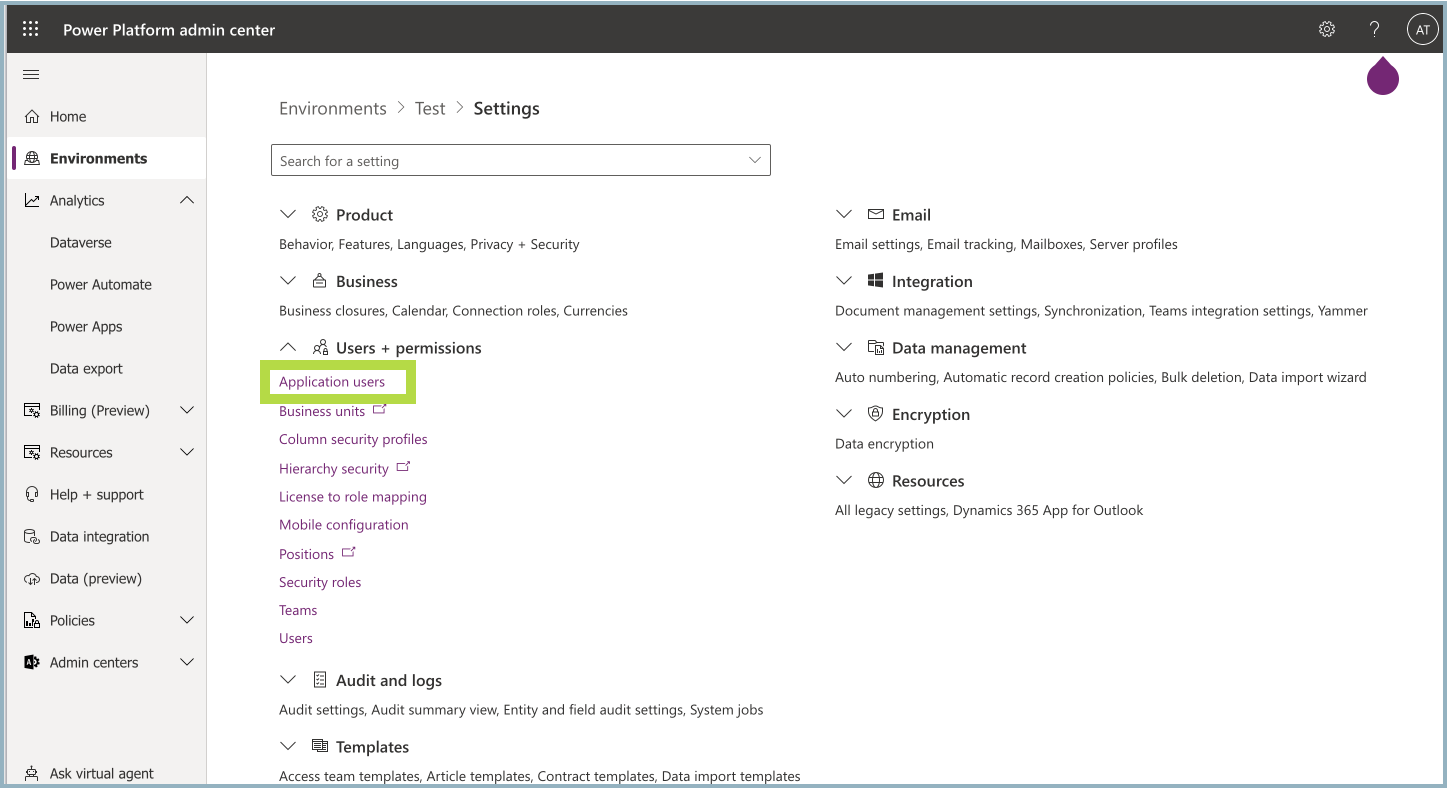
Task: Click the Home house icon
Action: click(x=32, y=117)
